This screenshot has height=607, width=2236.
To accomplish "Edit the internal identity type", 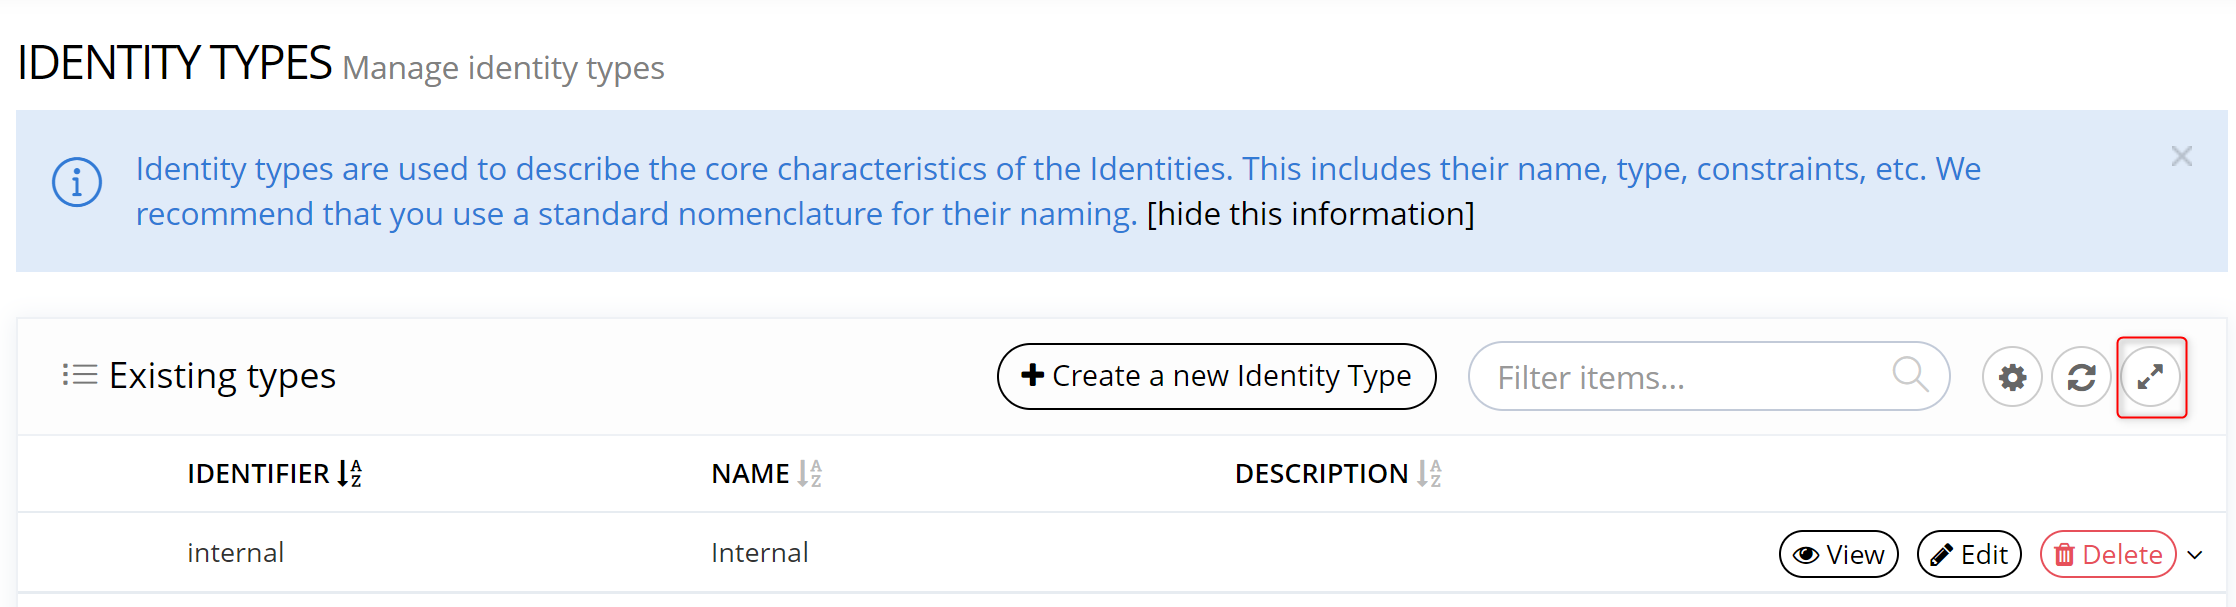I will tap(1969, 554).
